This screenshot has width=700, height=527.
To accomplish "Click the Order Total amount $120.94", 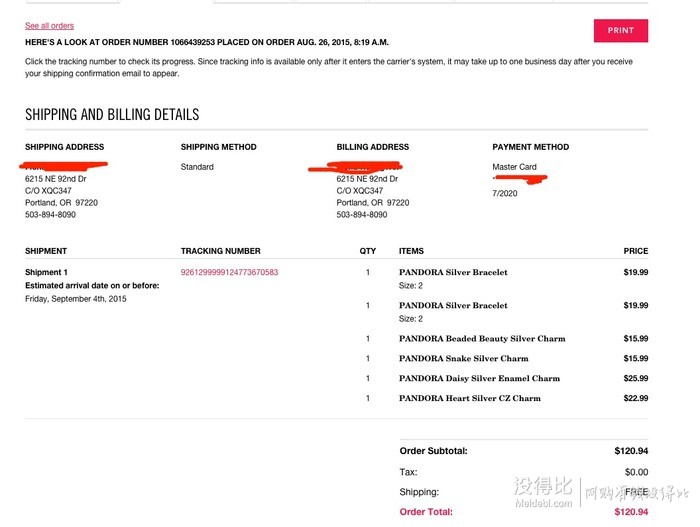I will 630,512.
